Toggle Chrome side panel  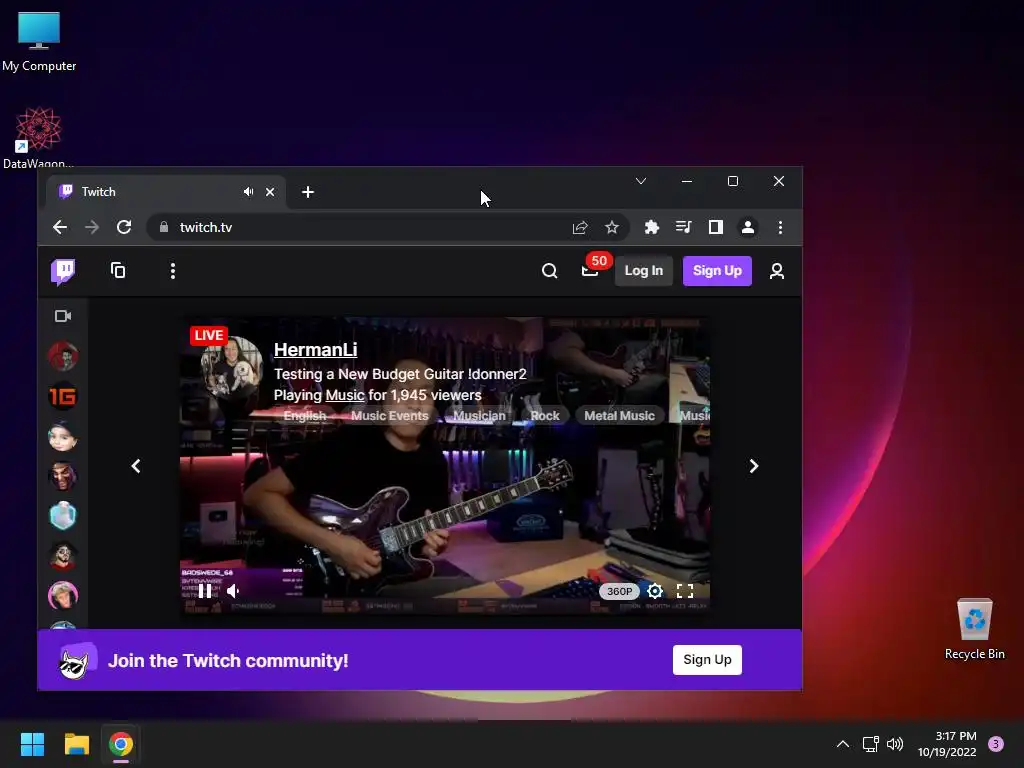click(716, 227)
